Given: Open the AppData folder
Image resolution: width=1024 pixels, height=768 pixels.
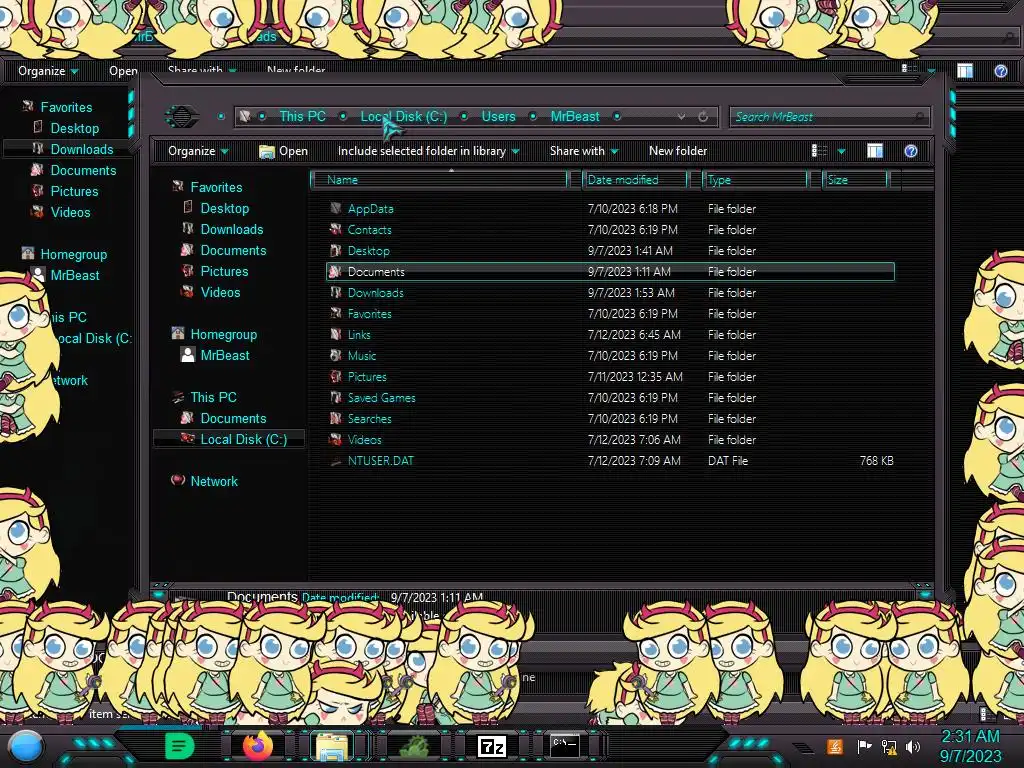Looking at the screenshot, I should tap(370, 209).
